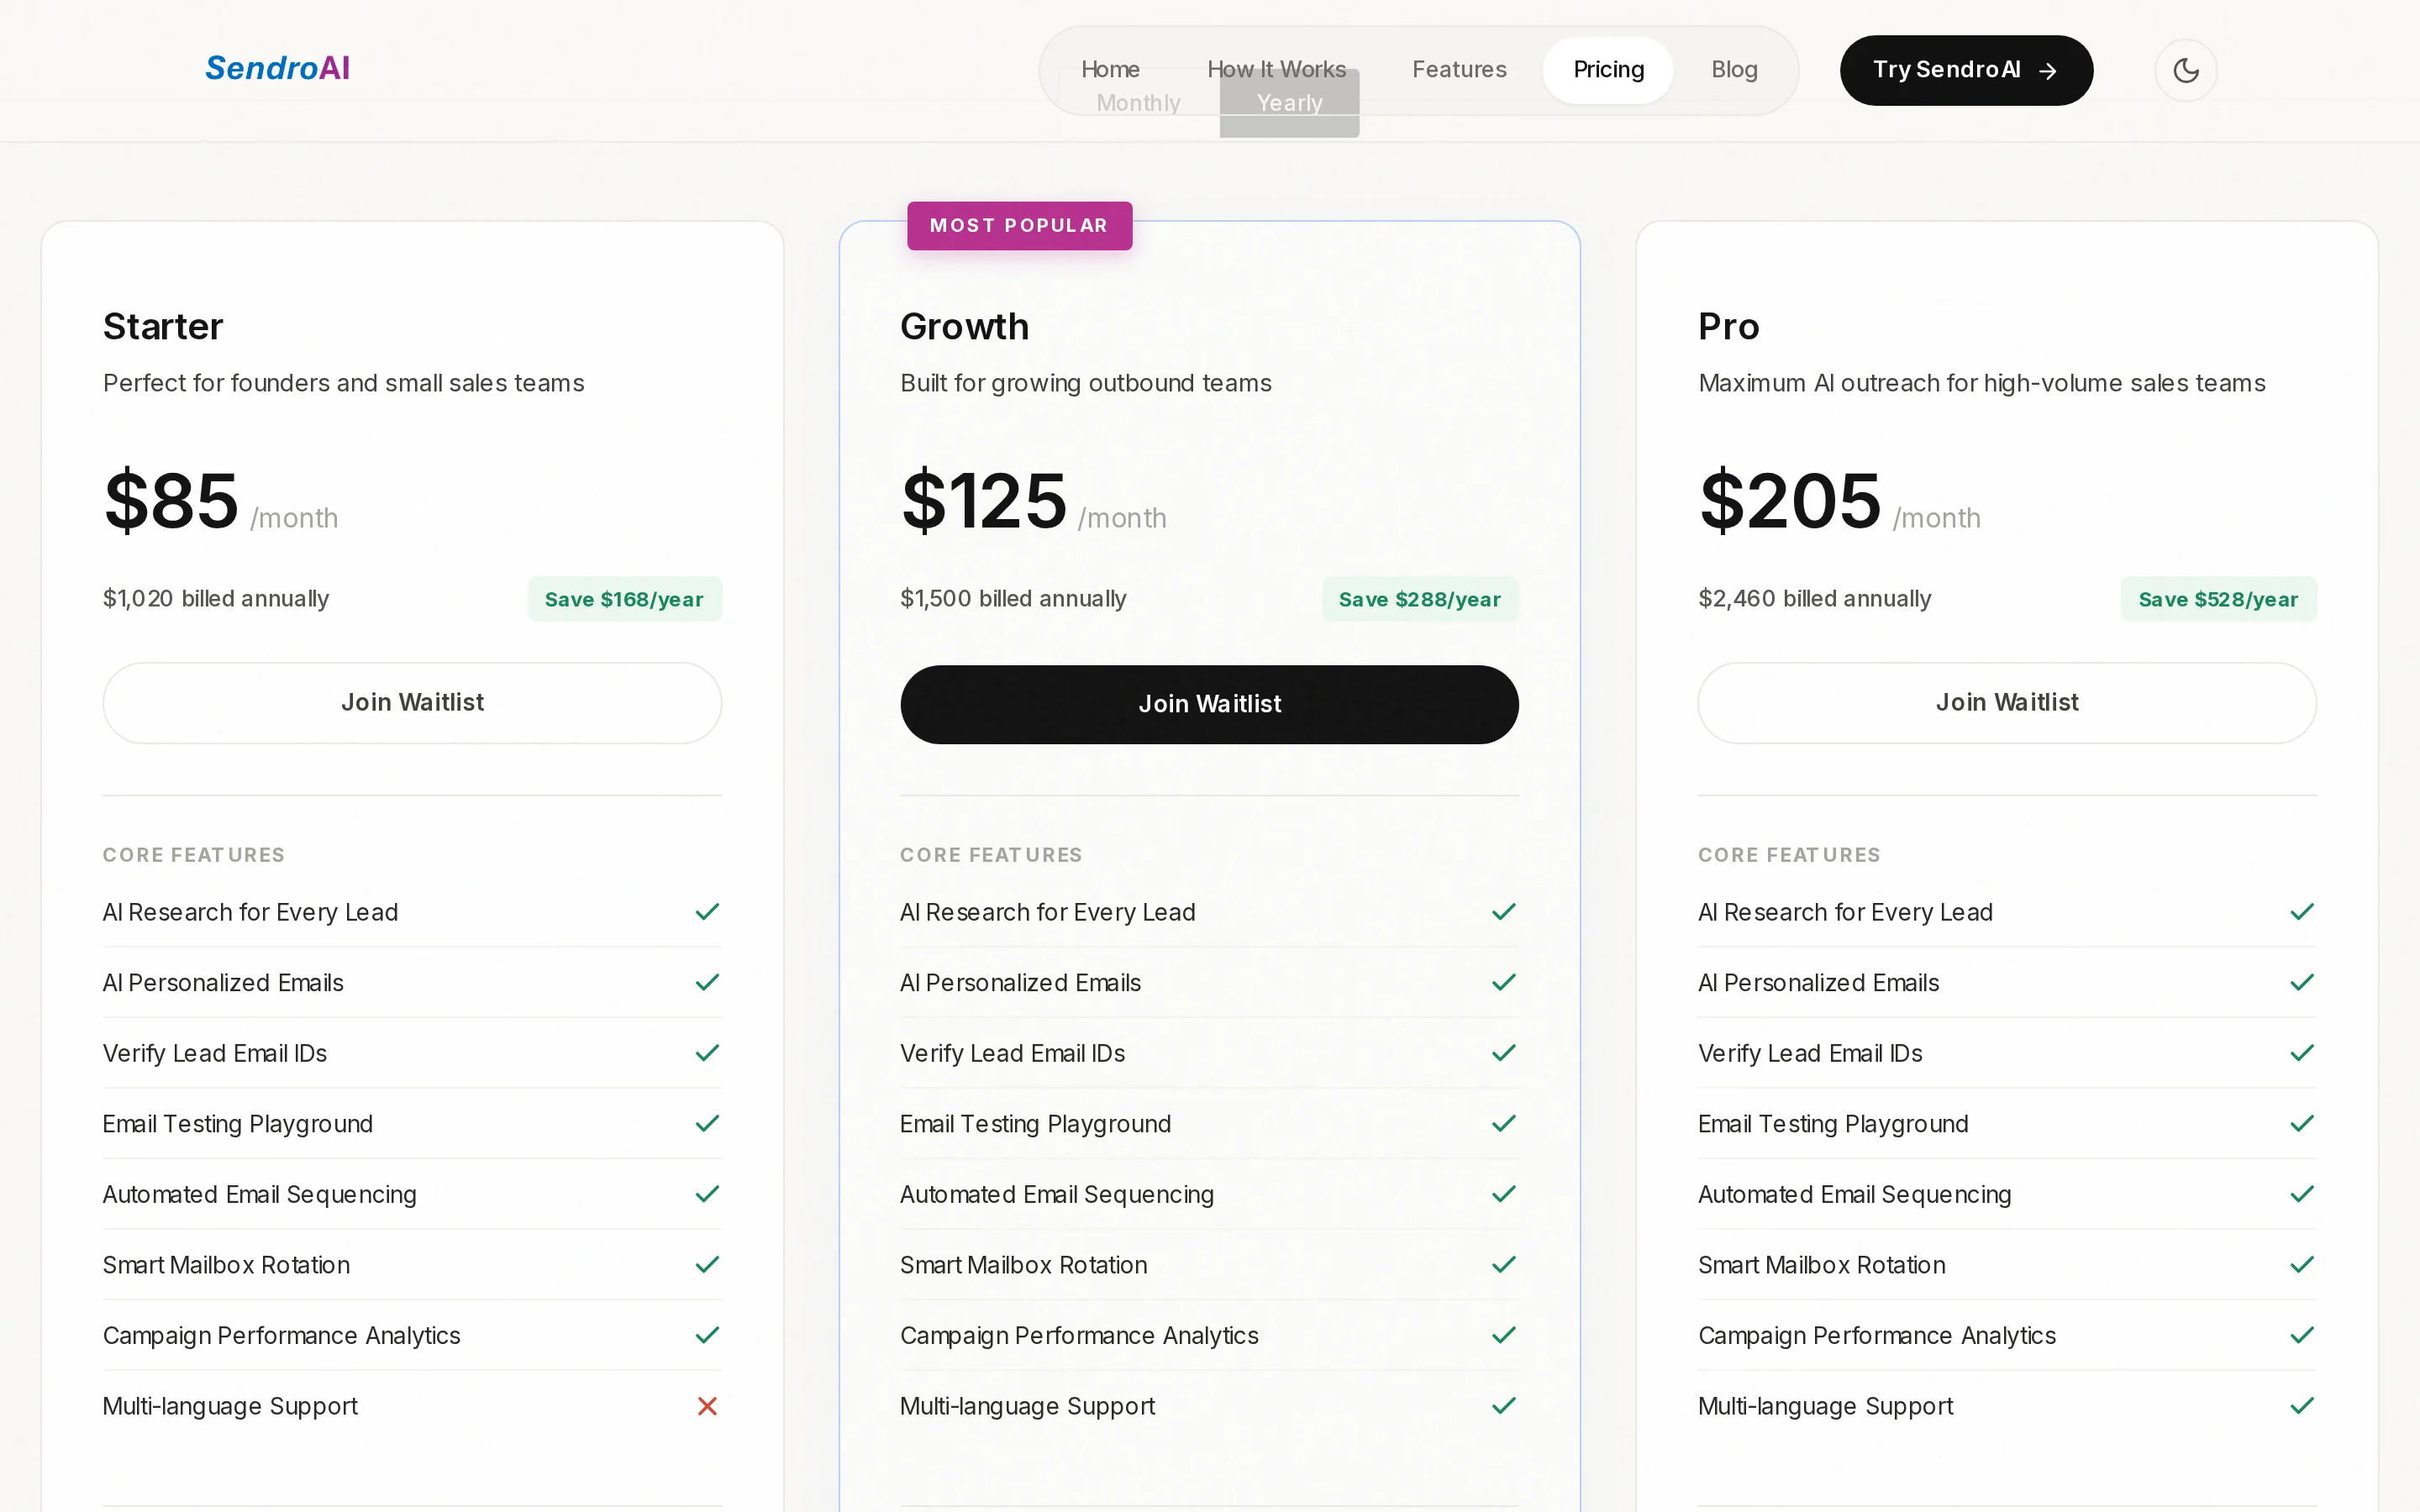
Task: Click Starter's Email Testing Playground checkmark
Action: pyautogui.click(x=707, y=1124)
